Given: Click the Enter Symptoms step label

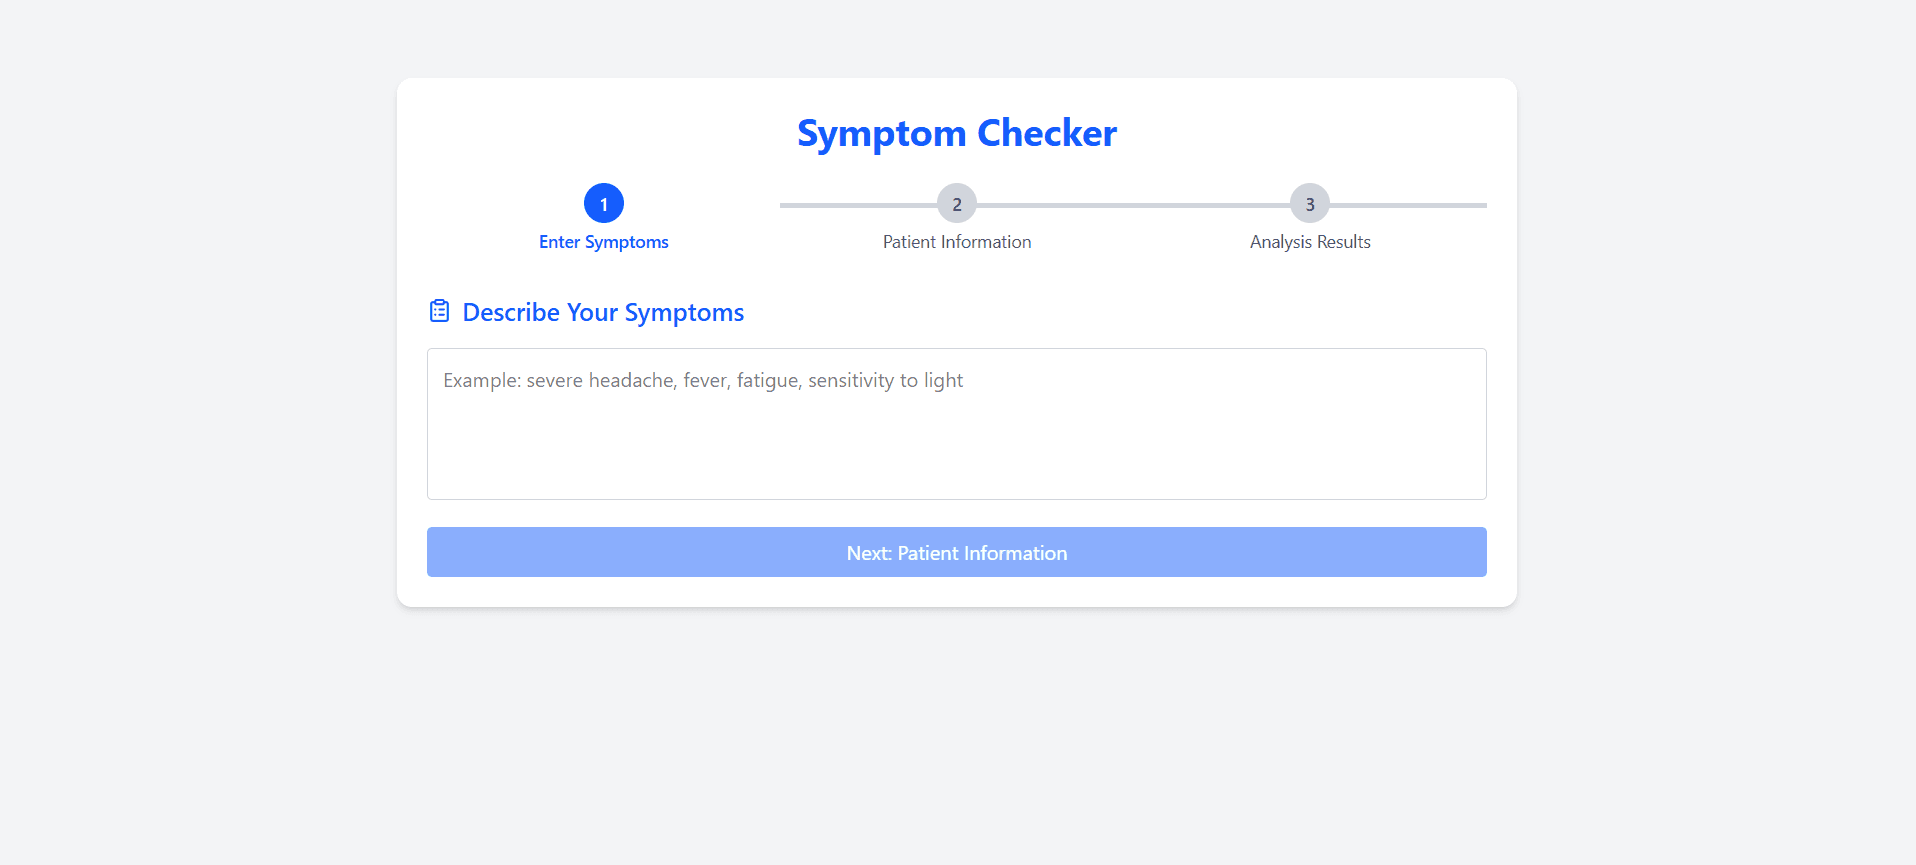Looking at the screenshot, I should (604, 242).
